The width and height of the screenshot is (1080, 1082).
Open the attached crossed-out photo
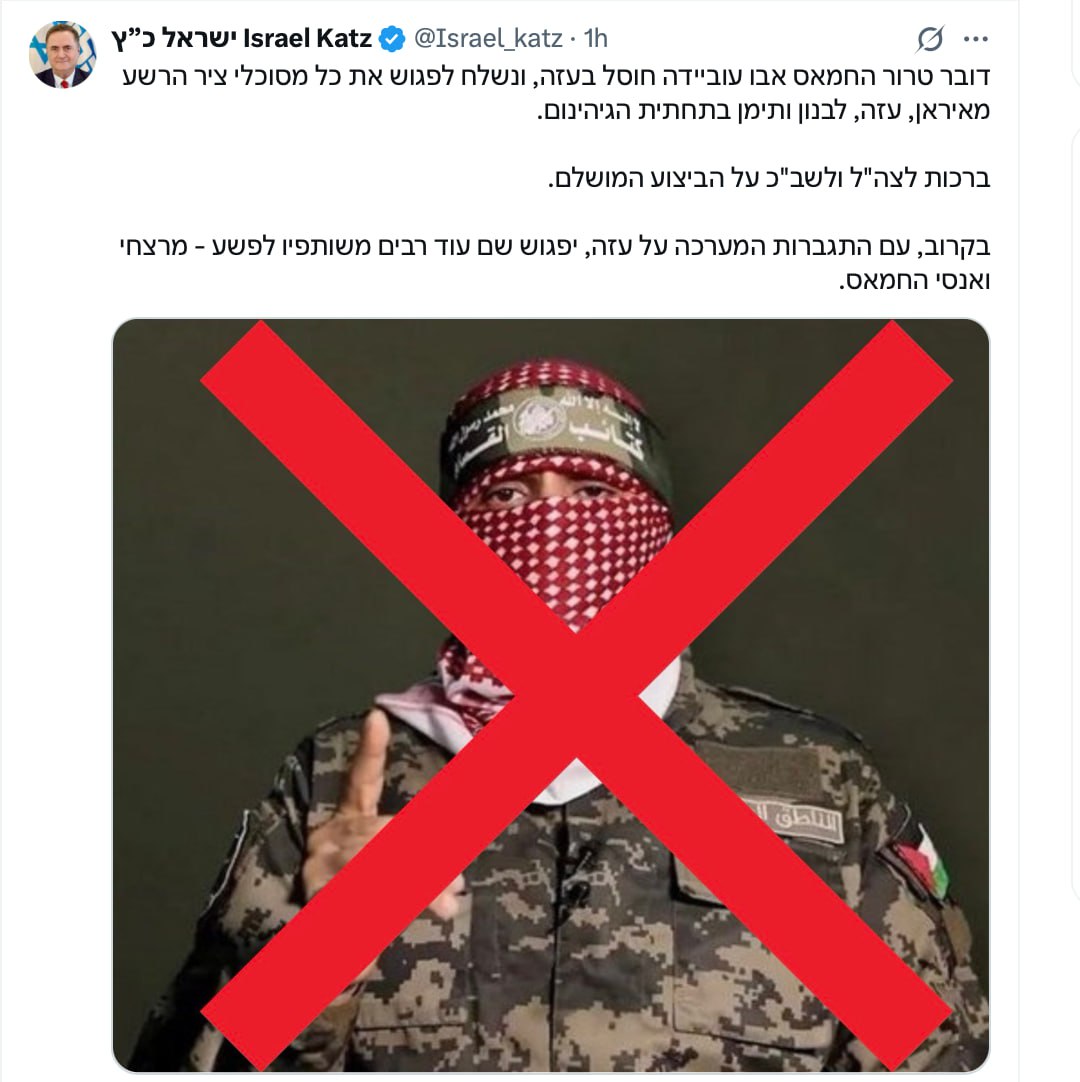551,694
